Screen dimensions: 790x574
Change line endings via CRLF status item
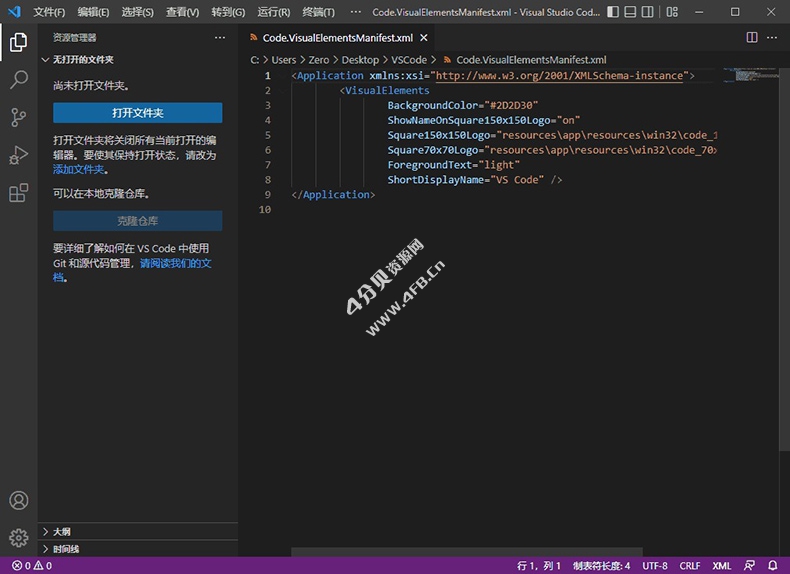click(x=690, y=566)
